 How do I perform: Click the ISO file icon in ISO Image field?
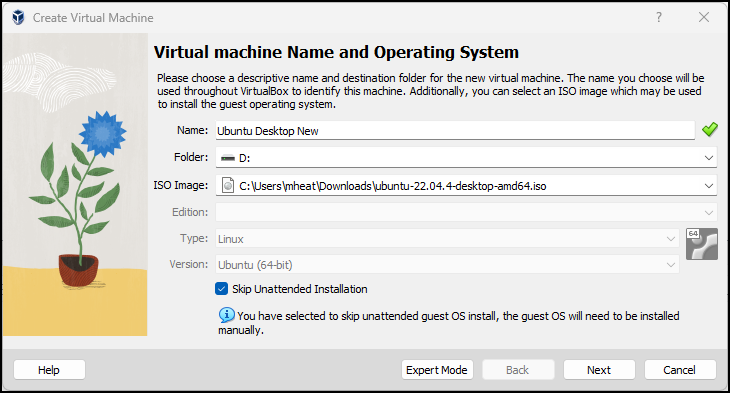click(x=228, y=185)
